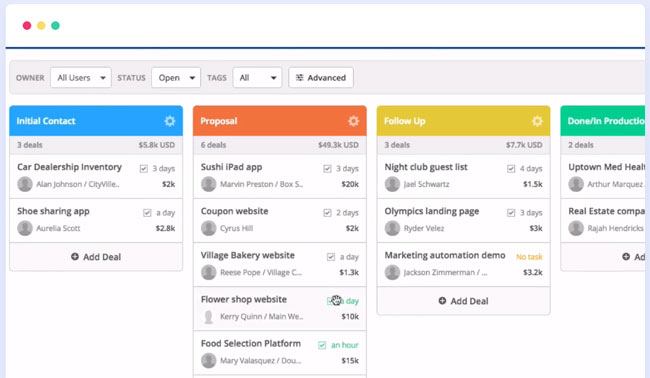Toggle task checkbox on Night club guest list
The height and width of the screenshot is (378, 650).
point(511,169)
